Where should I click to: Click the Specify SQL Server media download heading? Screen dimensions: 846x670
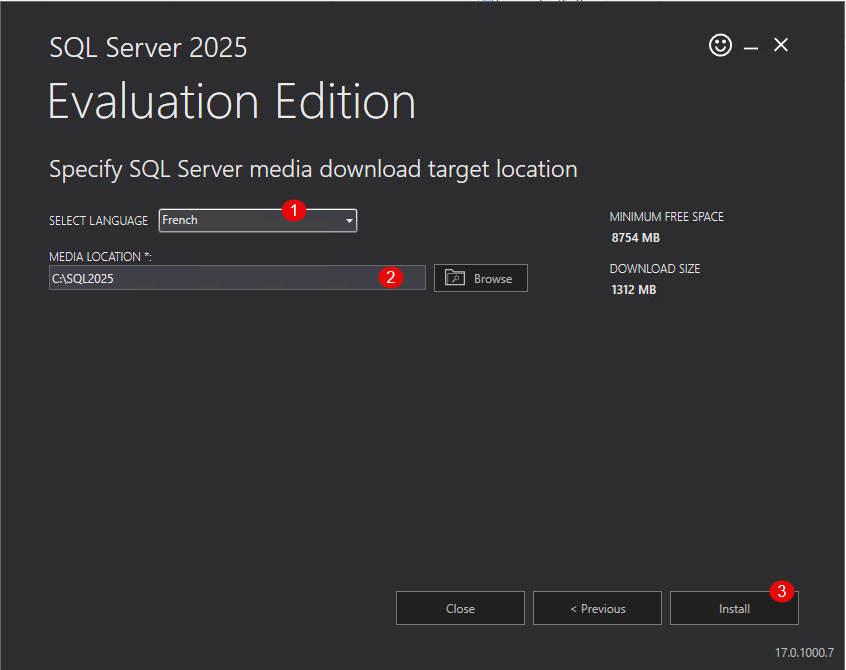tap(313, 169)
